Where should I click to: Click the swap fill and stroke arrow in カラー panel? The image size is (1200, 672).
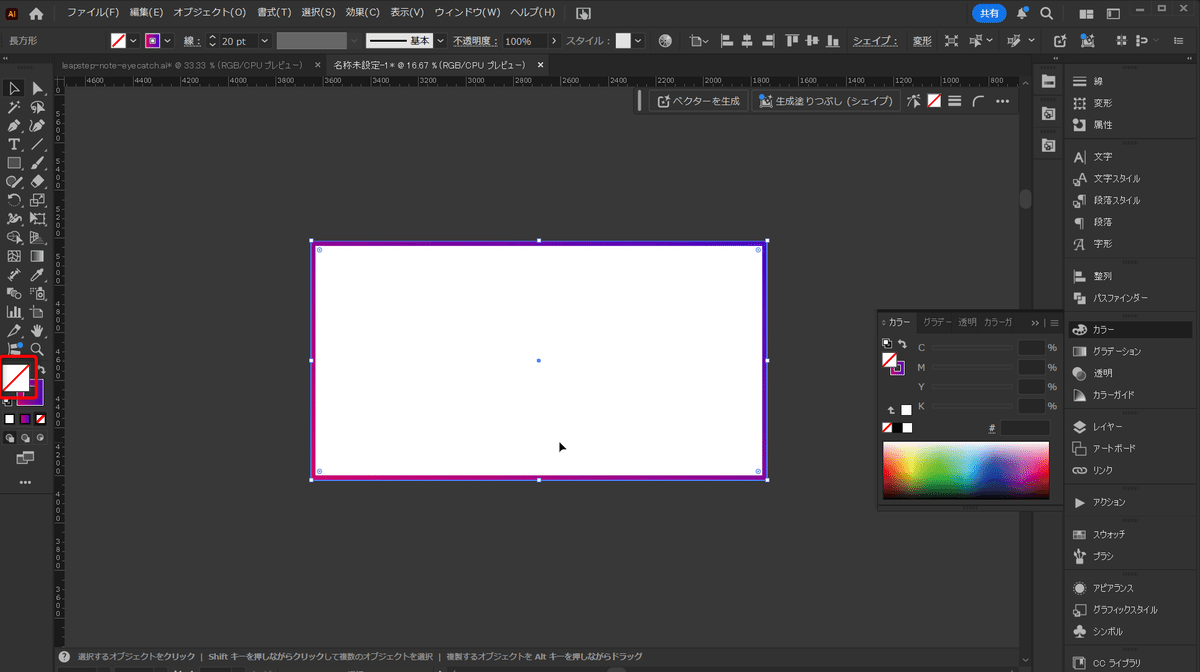pyautogui.click(x=902, y=344)
